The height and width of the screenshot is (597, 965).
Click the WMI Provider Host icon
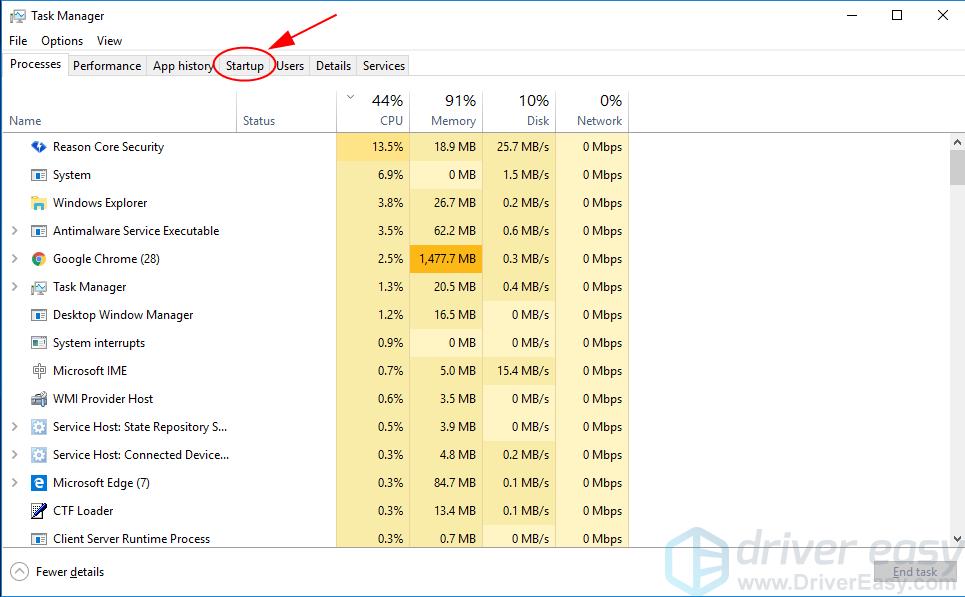point(39,399)
